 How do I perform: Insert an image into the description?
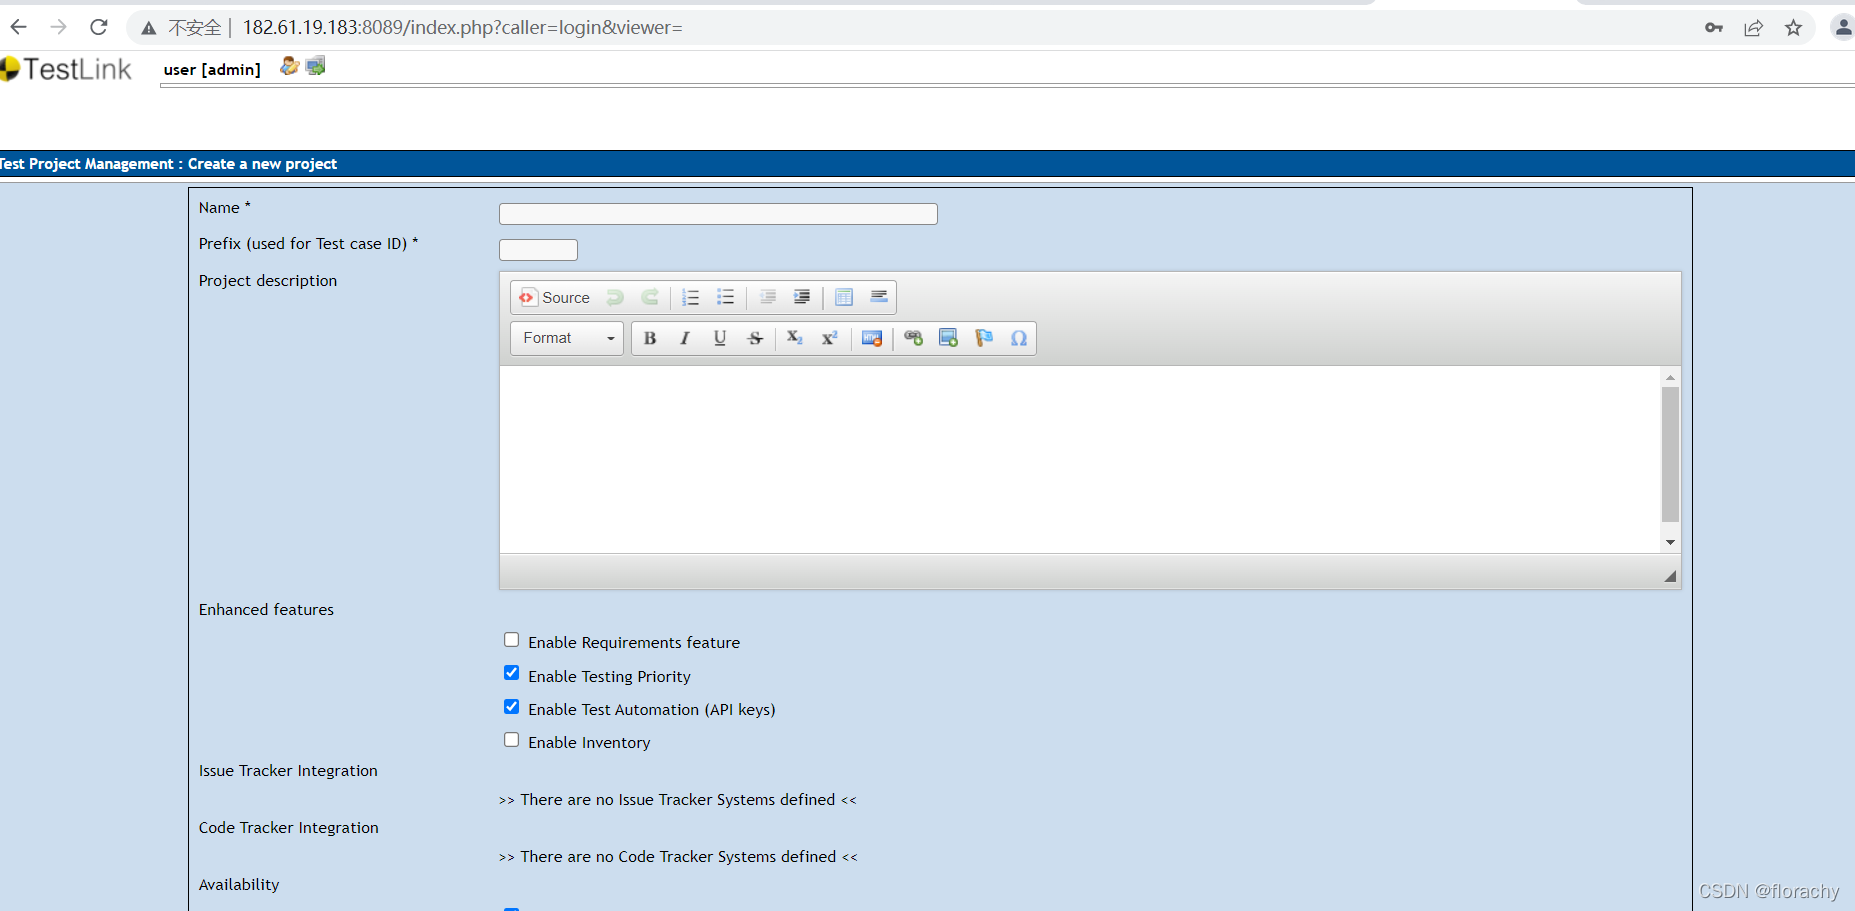pos(948,339)
